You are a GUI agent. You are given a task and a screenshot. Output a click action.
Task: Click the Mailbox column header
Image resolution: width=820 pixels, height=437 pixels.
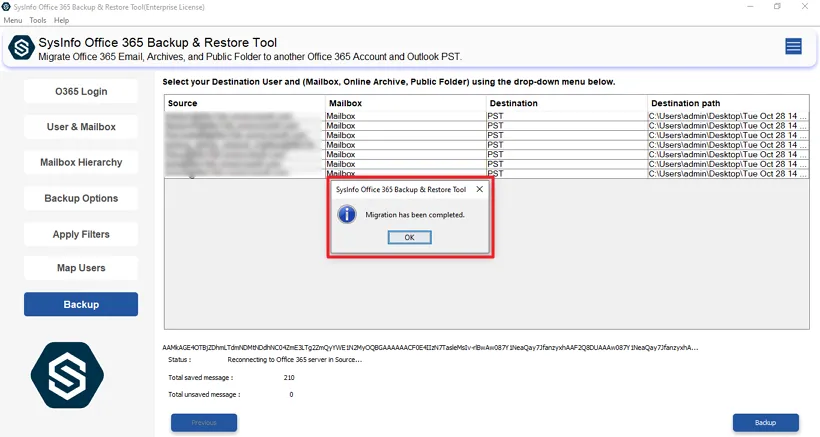pos(405,103)
